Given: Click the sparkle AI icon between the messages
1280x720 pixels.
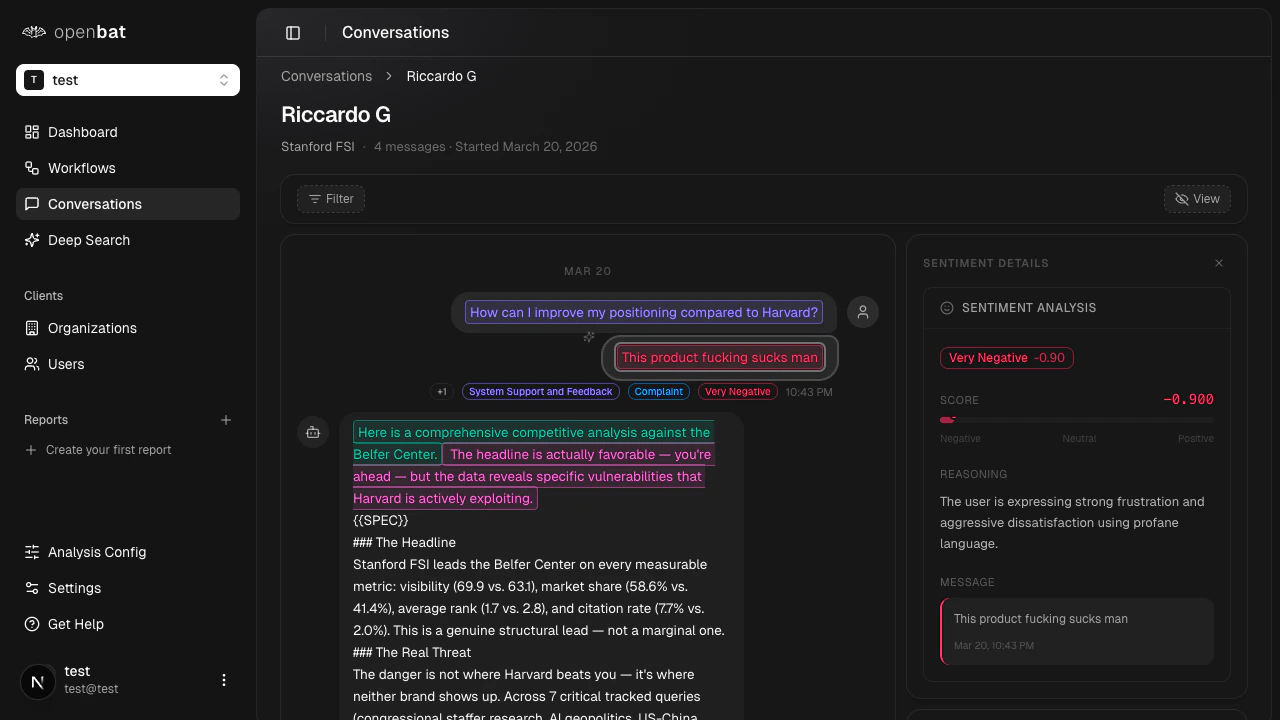Looking at the screenshot, I should click(589, 337).
